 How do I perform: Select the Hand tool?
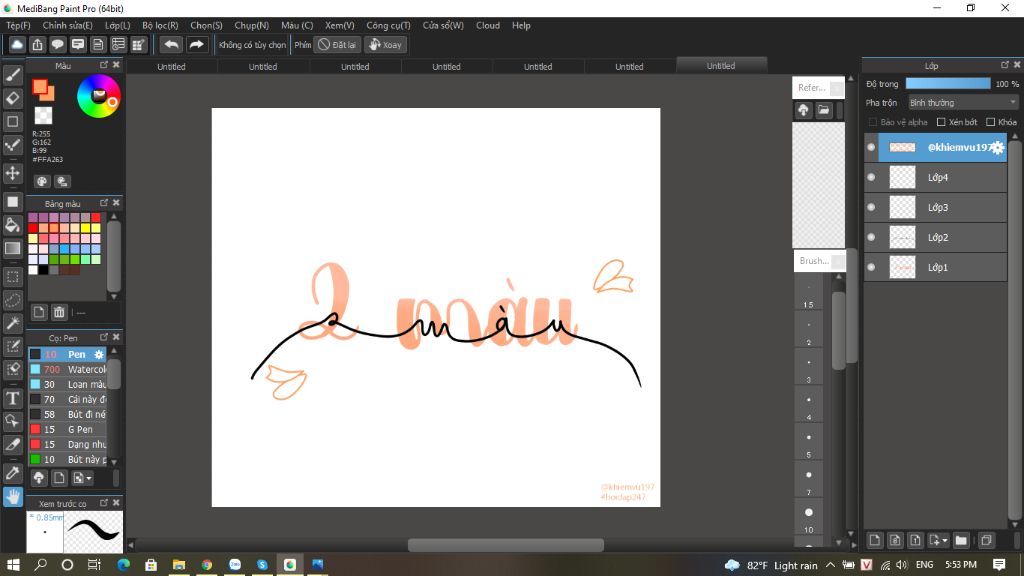click(x=12, y=497)
